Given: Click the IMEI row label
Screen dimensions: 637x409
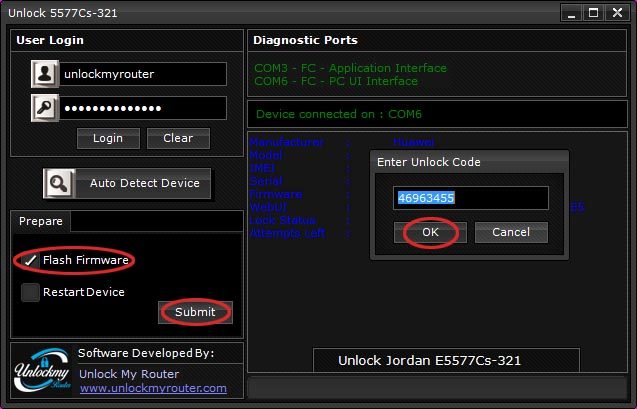Looking at the screenshot, I should point(263,168).
